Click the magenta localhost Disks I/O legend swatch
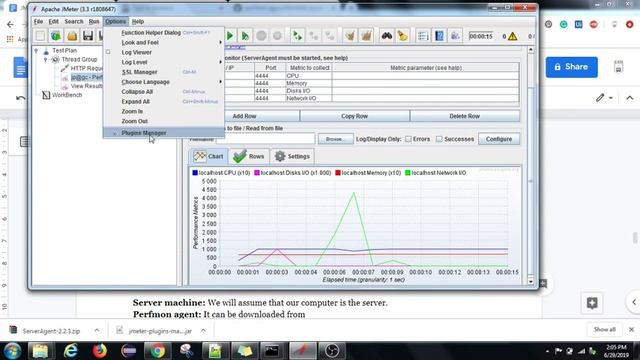The width and height of the screenshot is (640, 360). tap(257, 173)
